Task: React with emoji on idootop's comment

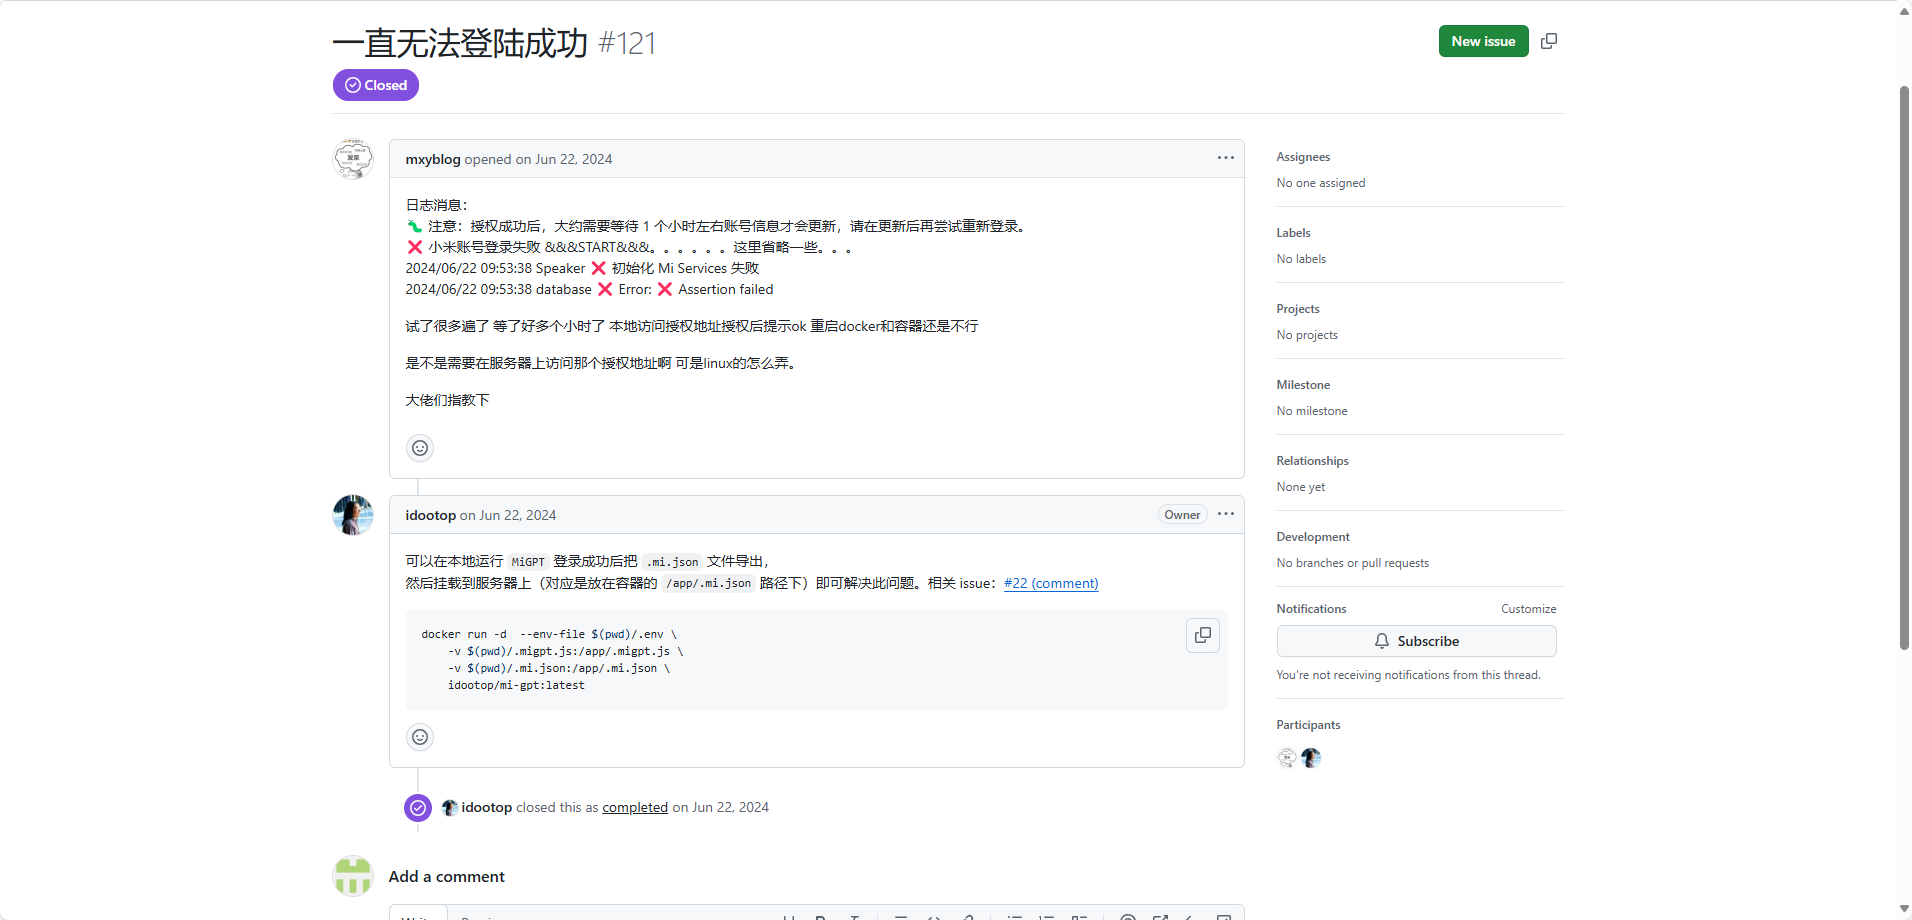Action: [419, 736]
